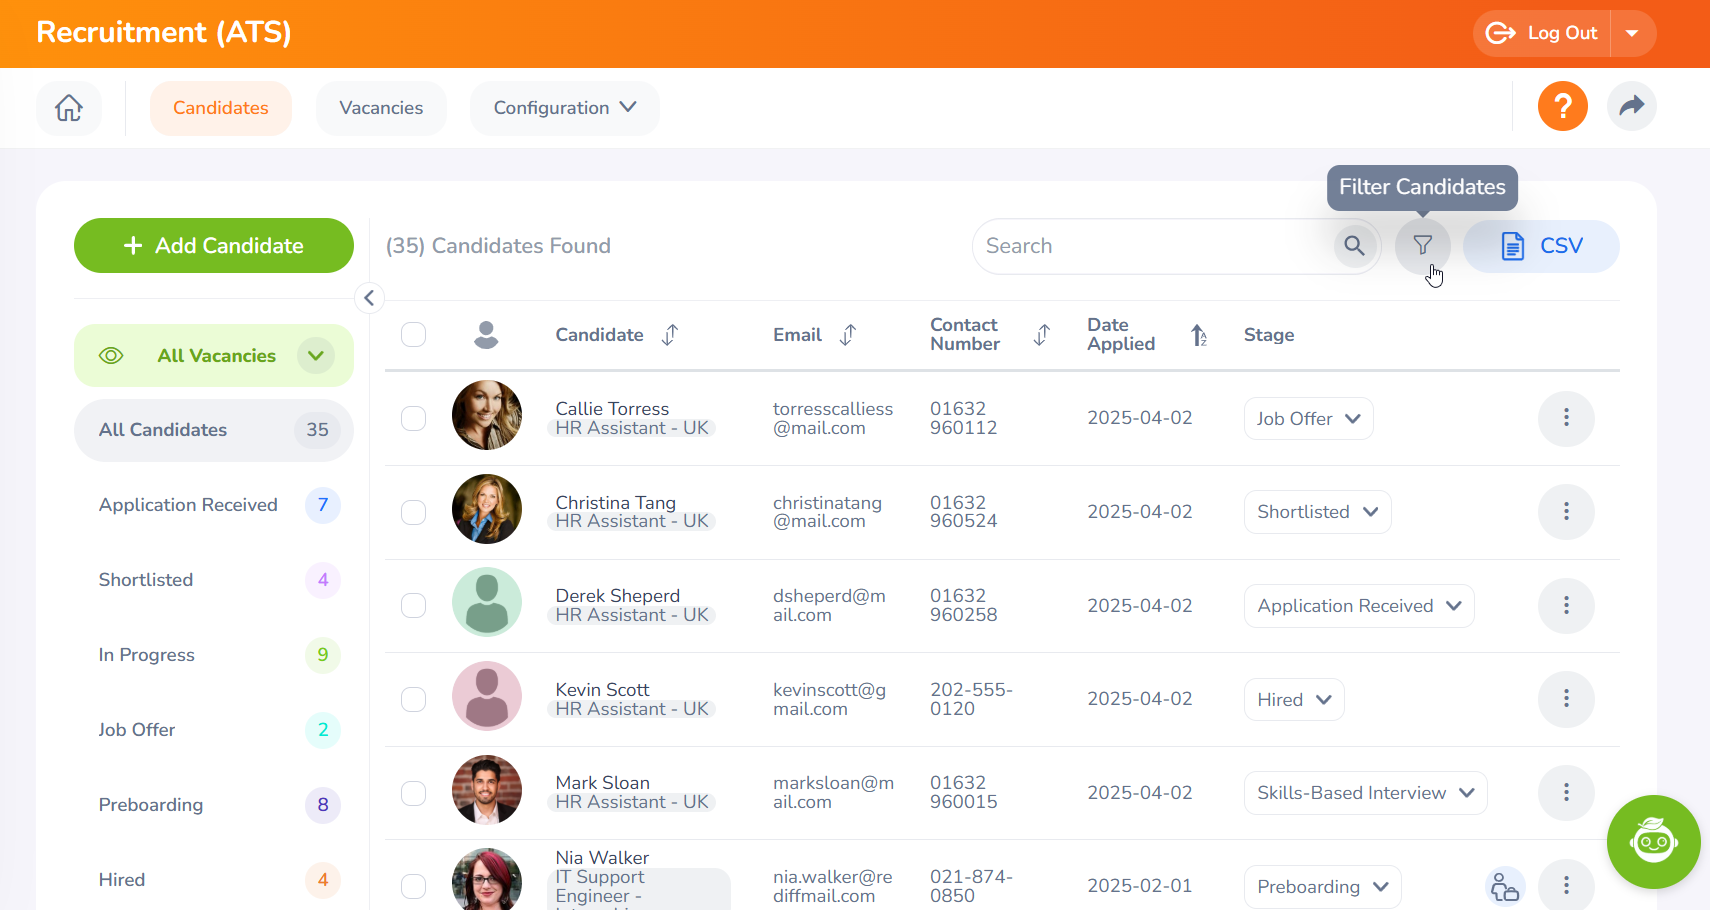This screenshot has height=910, width=1710.
Task: Click the share arrow icon
Action: coord(1631,106)
